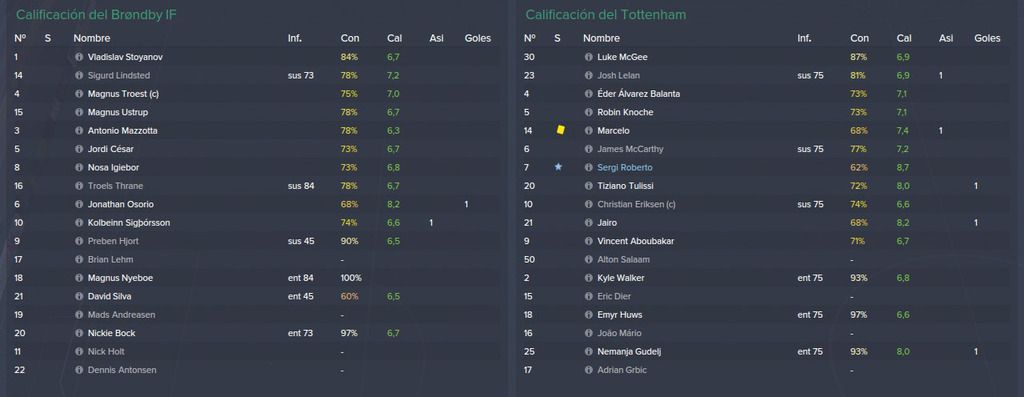Click info icon beside Kyle Walker
1024x397 pixels.
pyautogui.click(x=588, y=278)
